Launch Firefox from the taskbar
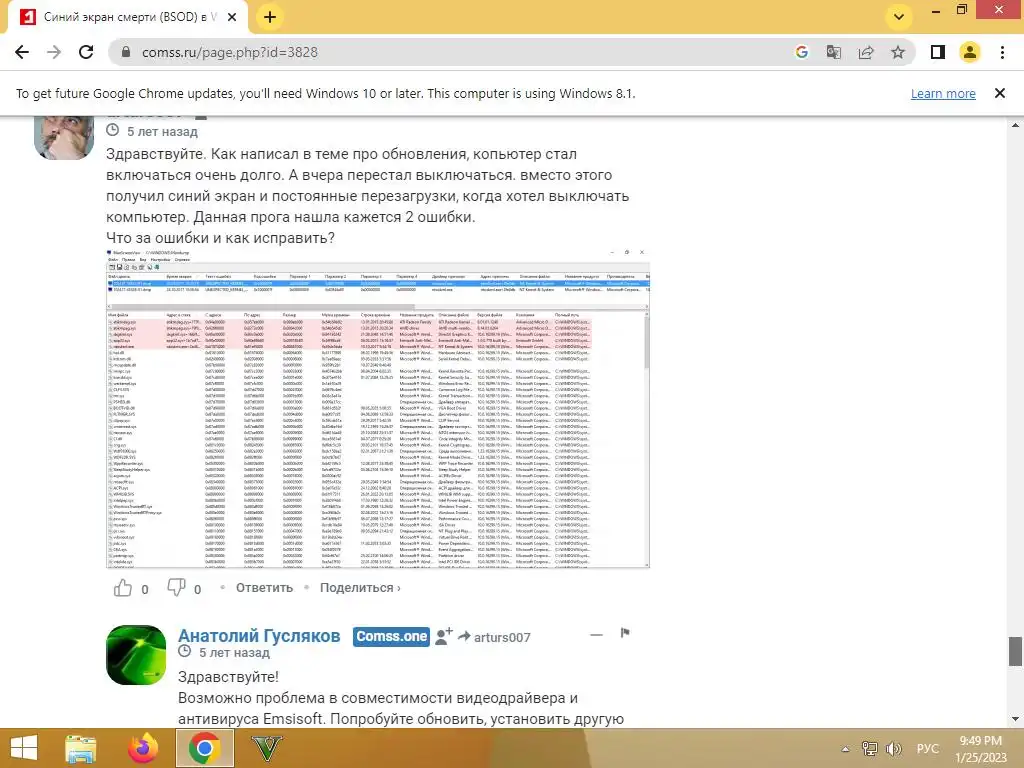Screen dimensions: 1024x768 143,748
